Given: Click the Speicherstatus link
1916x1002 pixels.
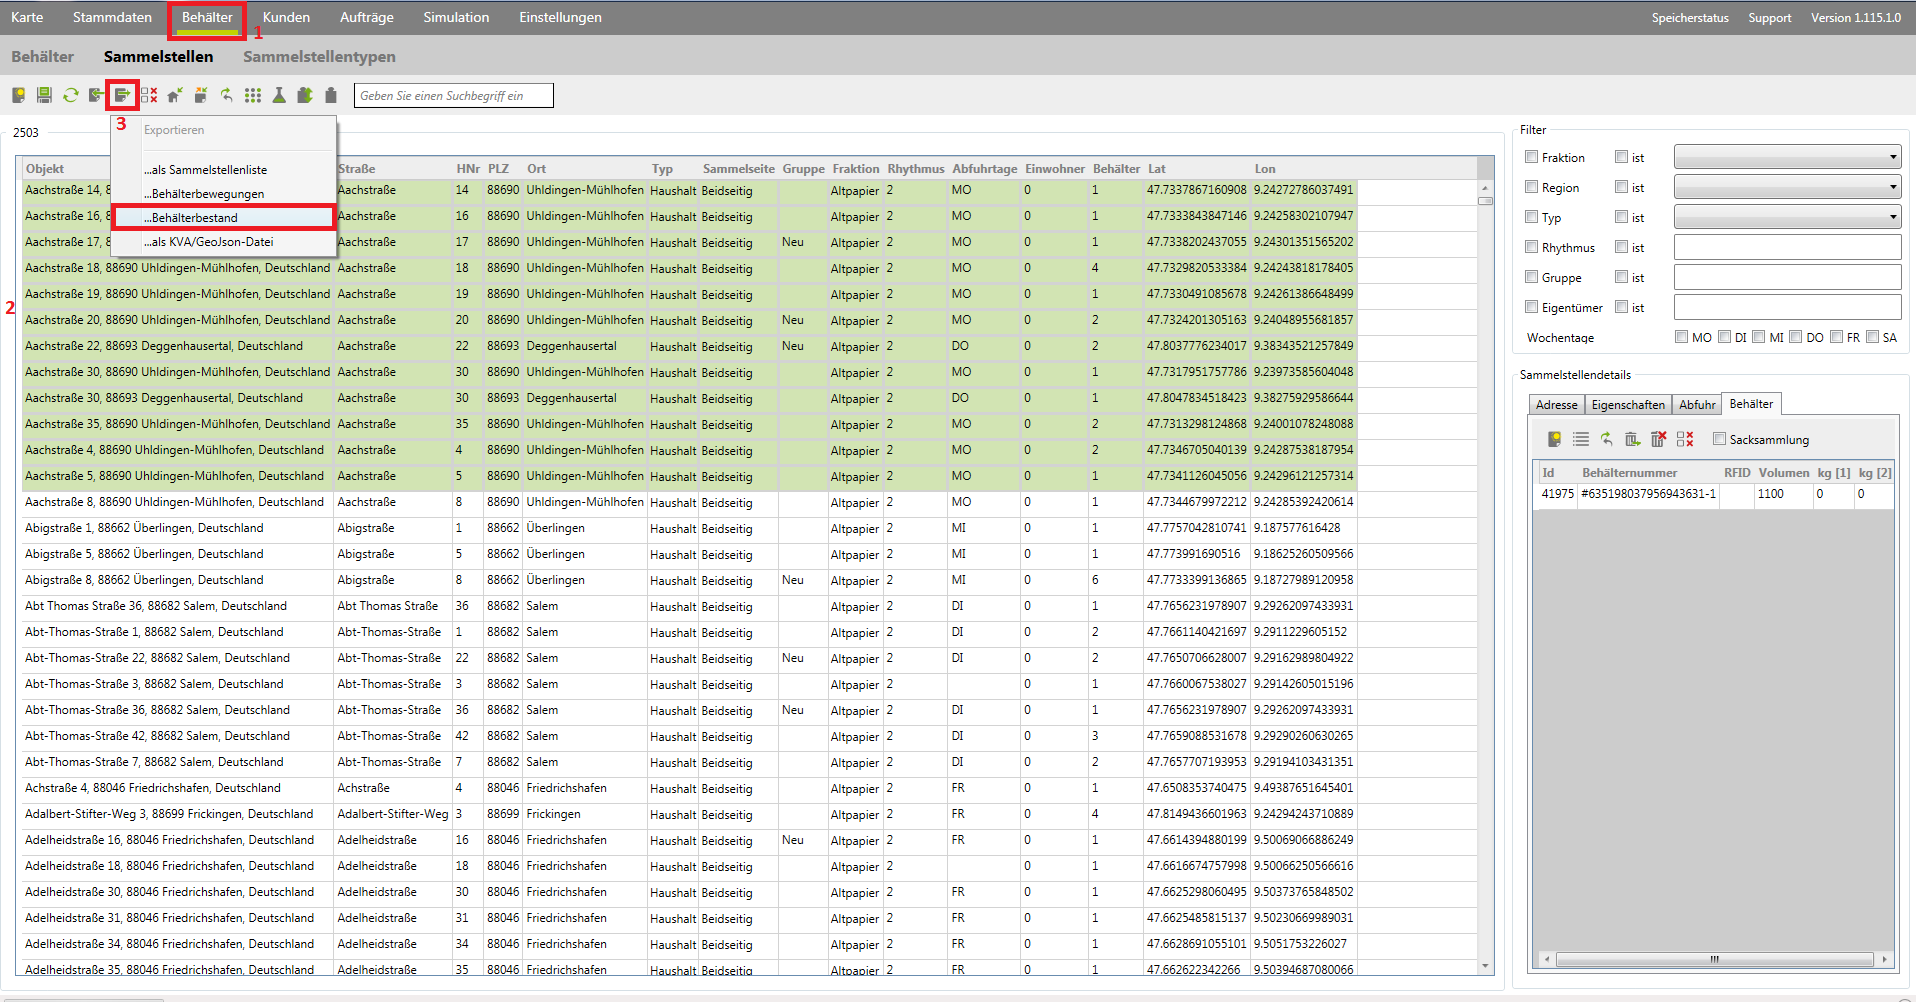Looking at the screenshot, I should point(1690,18).
